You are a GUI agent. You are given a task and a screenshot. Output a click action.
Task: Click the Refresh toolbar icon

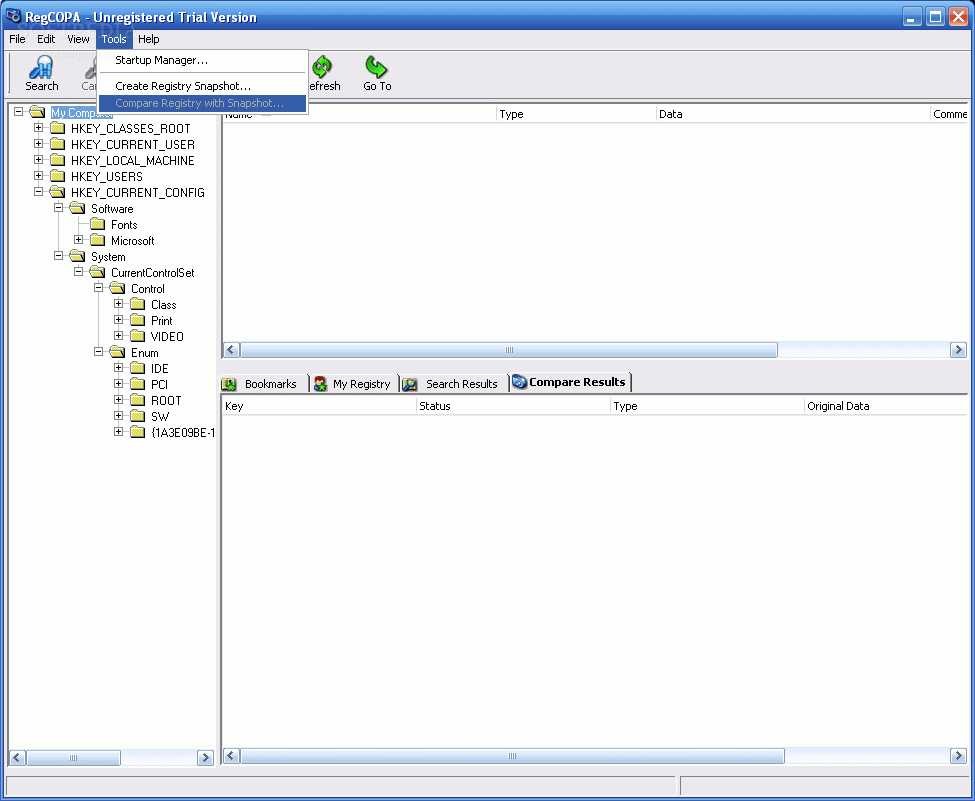click(323, 67)
